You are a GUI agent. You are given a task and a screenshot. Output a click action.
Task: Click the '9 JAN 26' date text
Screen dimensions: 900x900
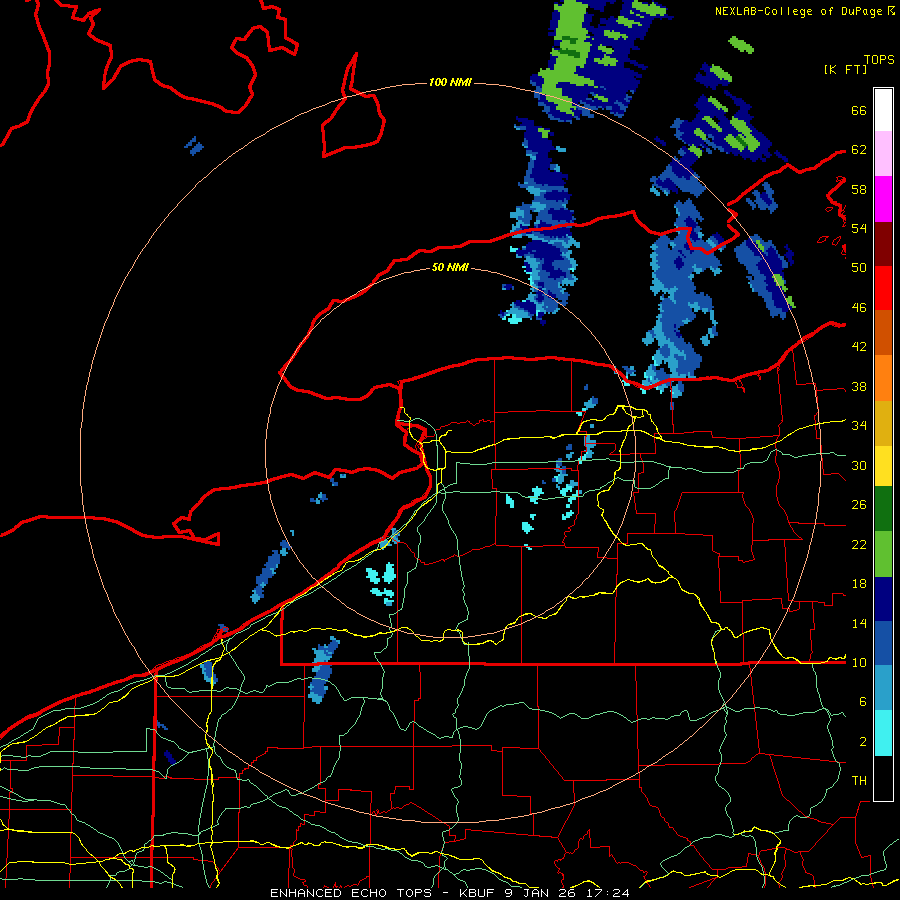[x=540, y=893]
